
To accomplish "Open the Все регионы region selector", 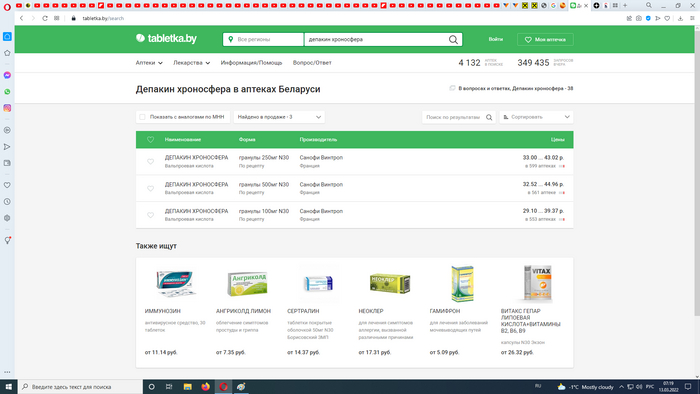I will tap(263, 39).
